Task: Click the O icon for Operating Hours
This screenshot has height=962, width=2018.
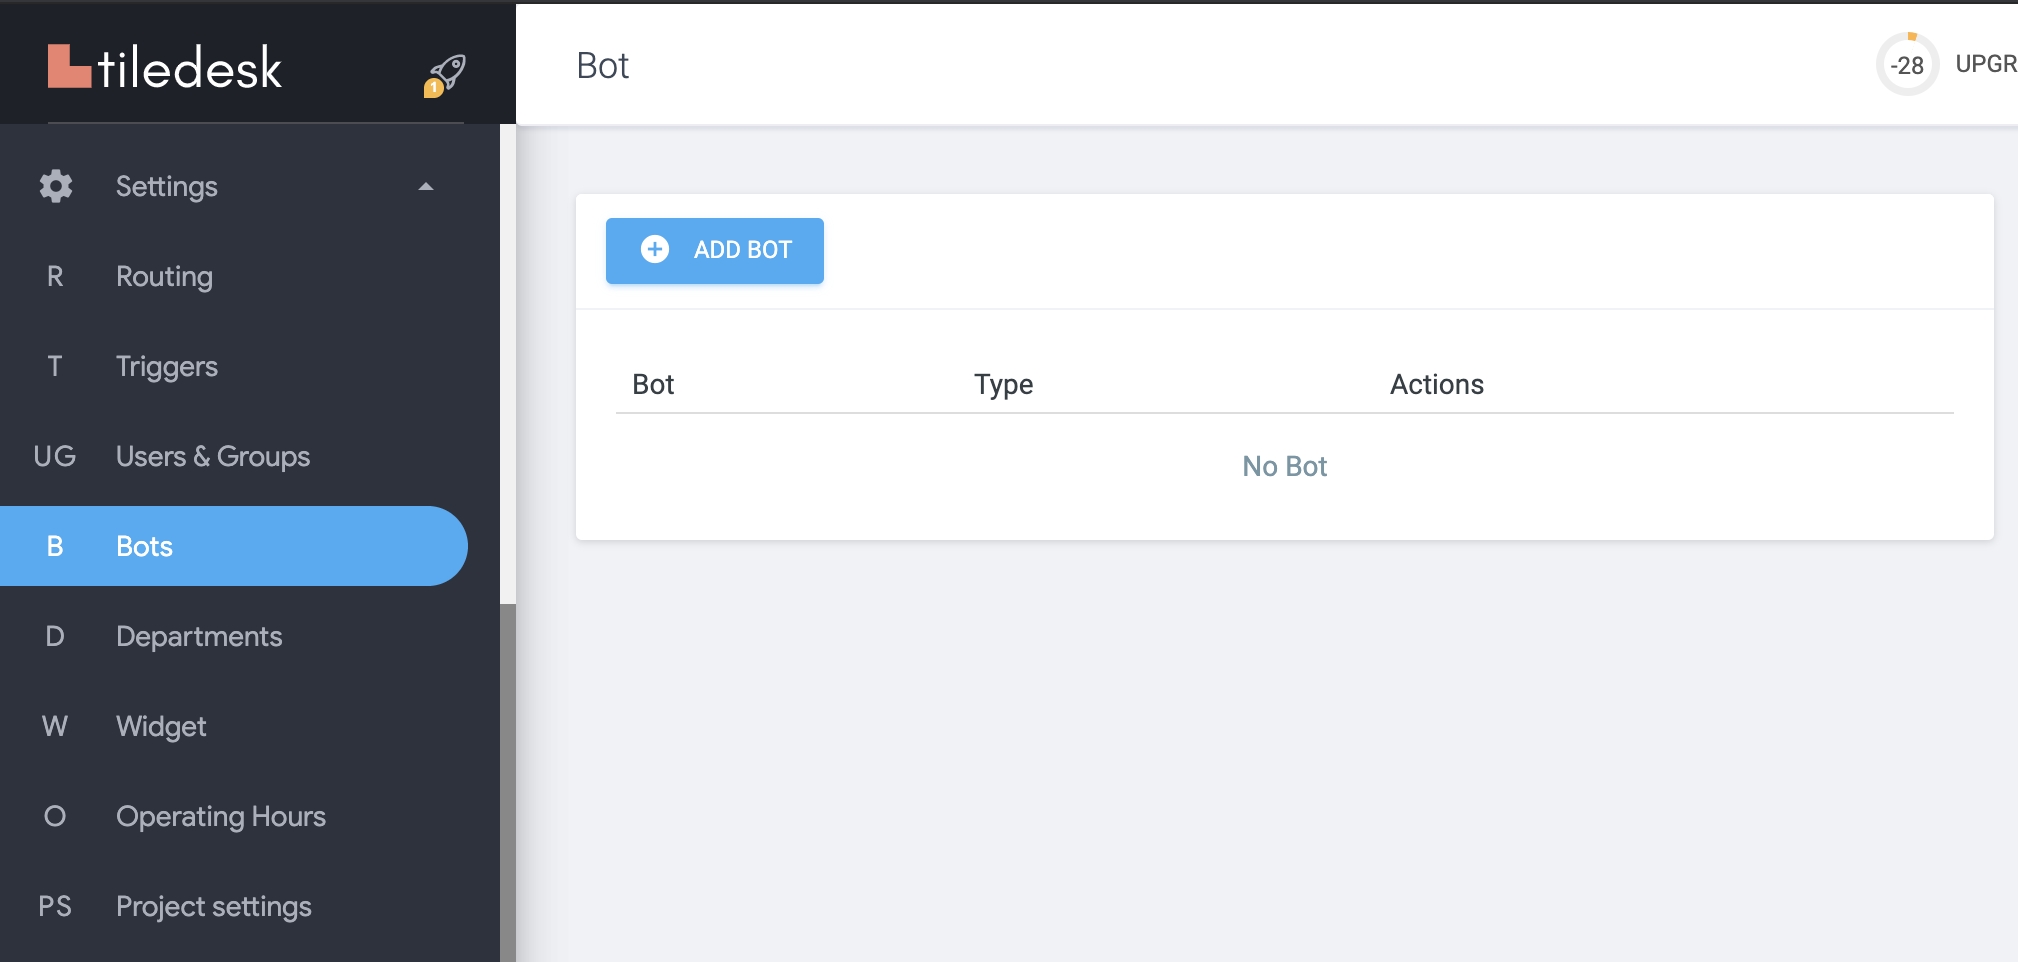Action: (x=55, y=816)
